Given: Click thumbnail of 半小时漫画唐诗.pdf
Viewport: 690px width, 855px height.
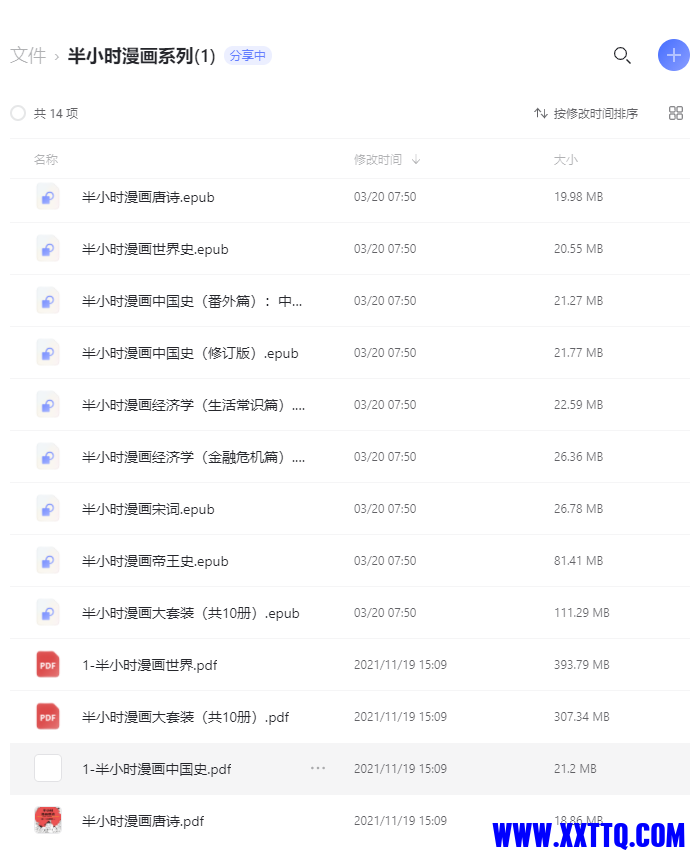Looking at the screenshot, I should tap(48, 820).
